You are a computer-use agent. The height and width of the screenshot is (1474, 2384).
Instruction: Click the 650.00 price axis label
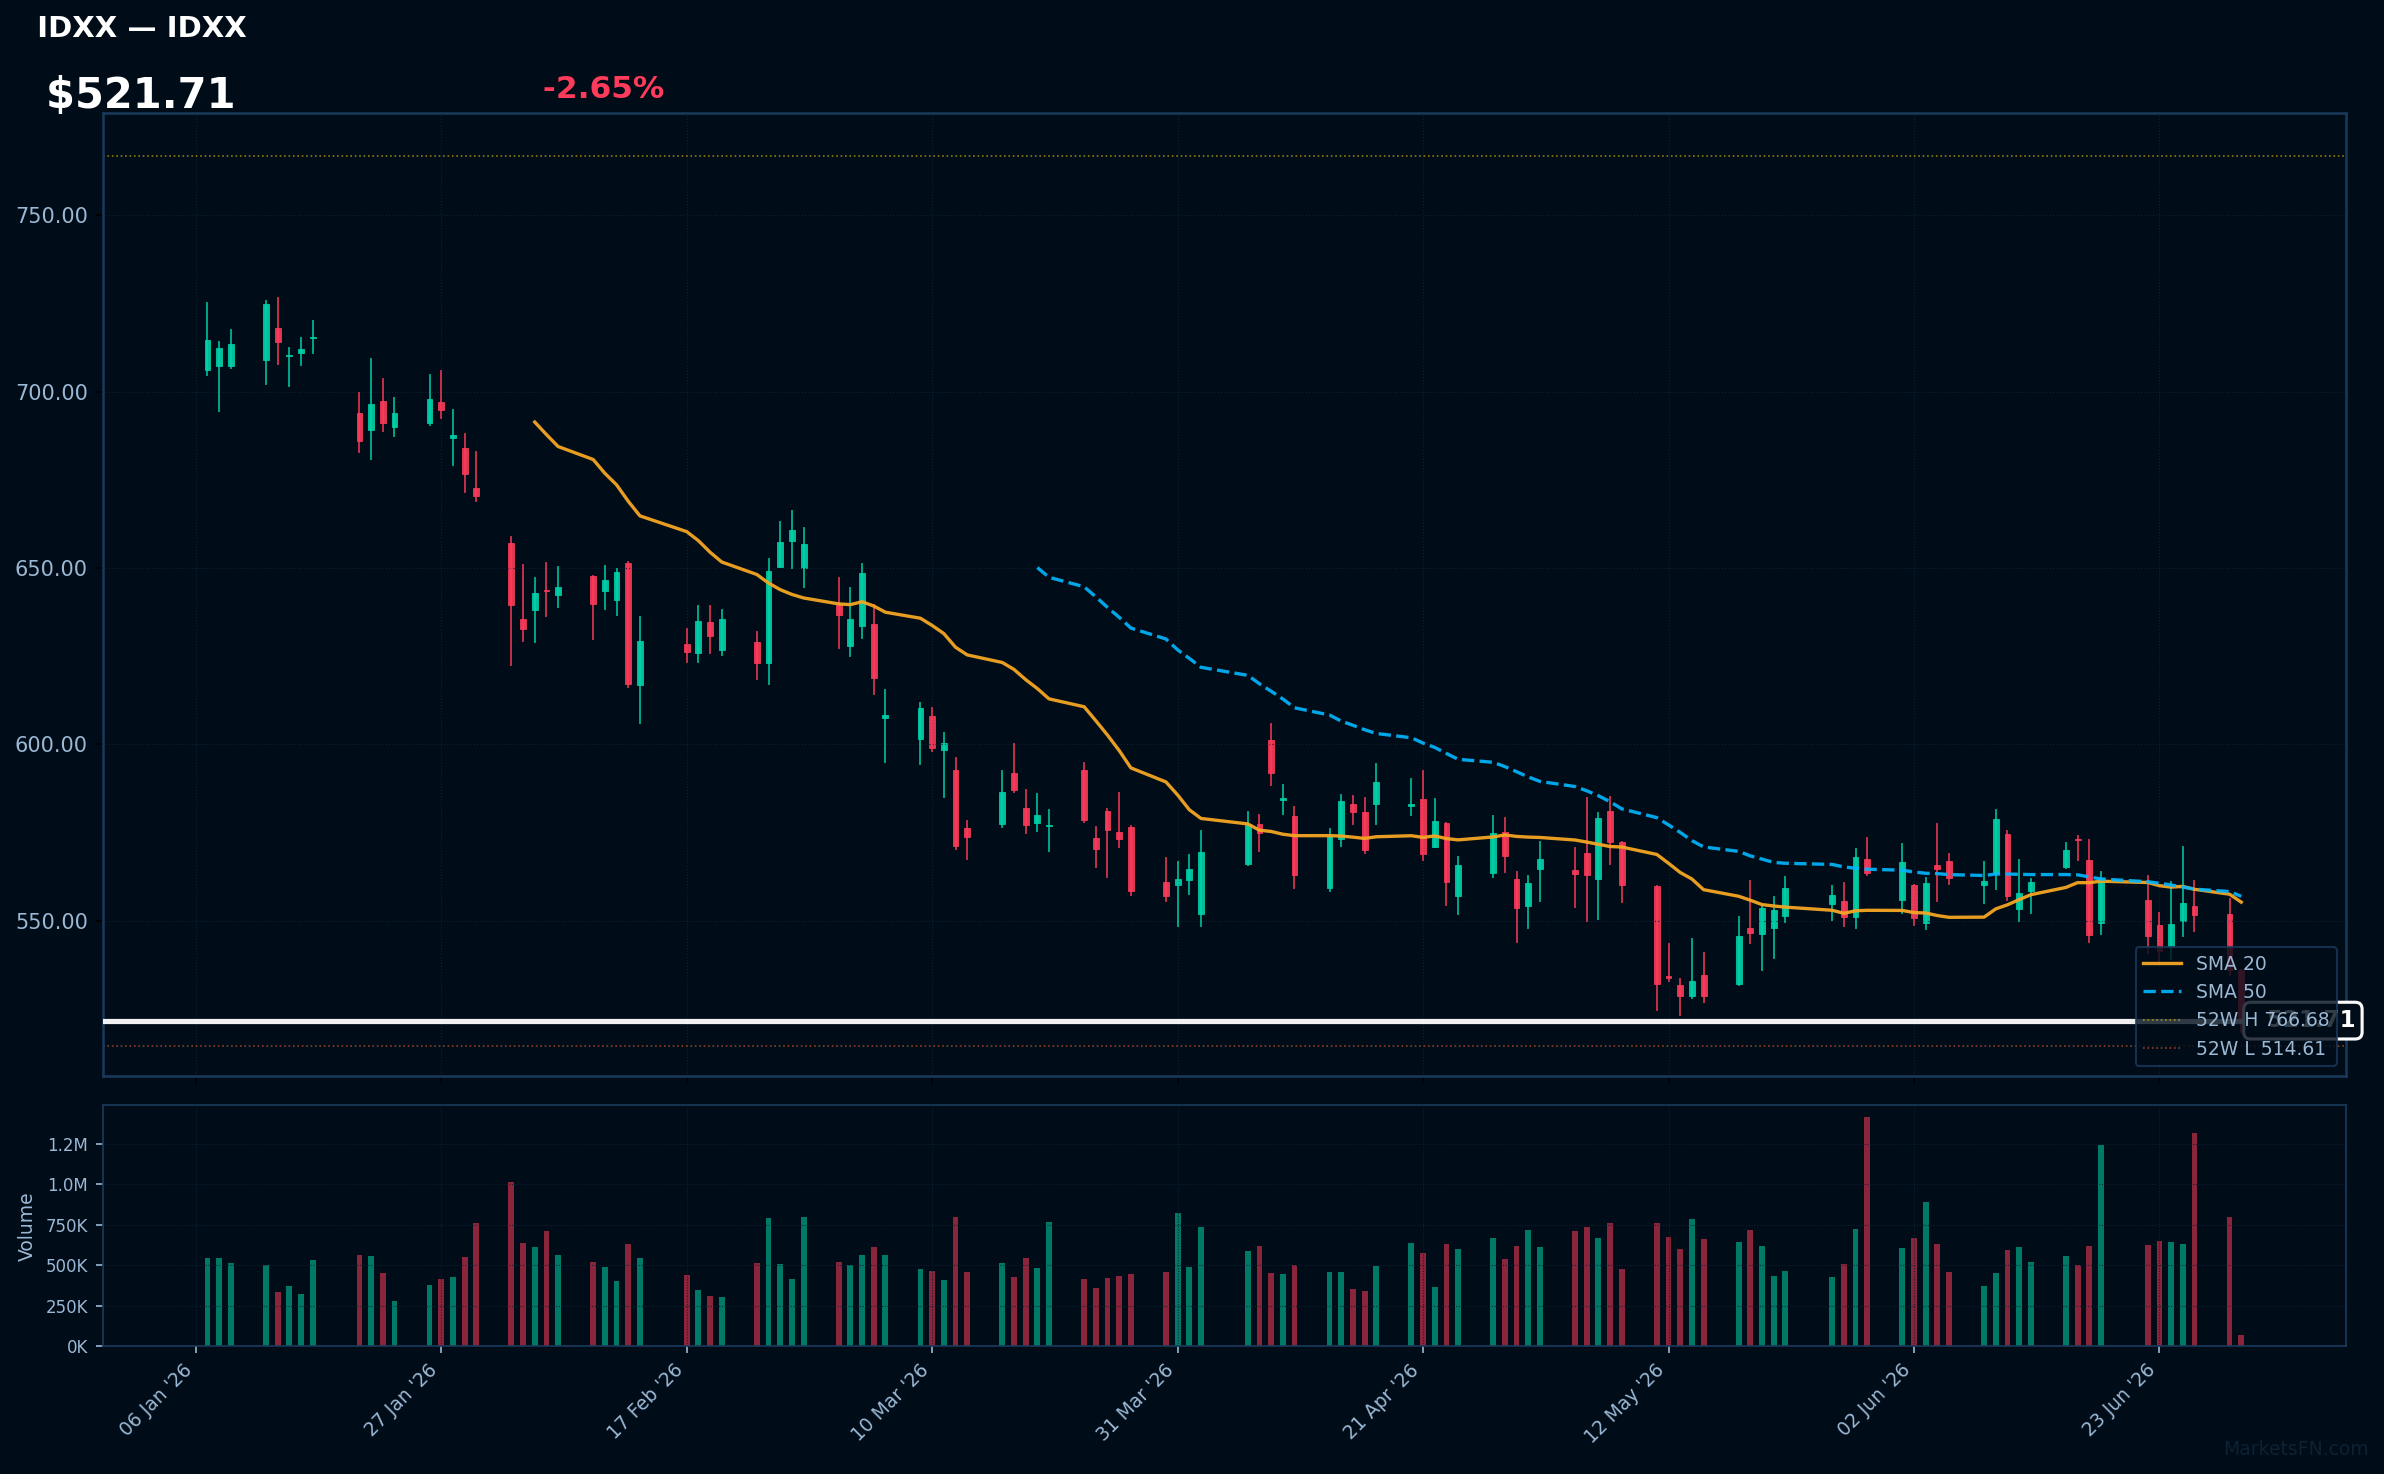(x=52, y=569)
